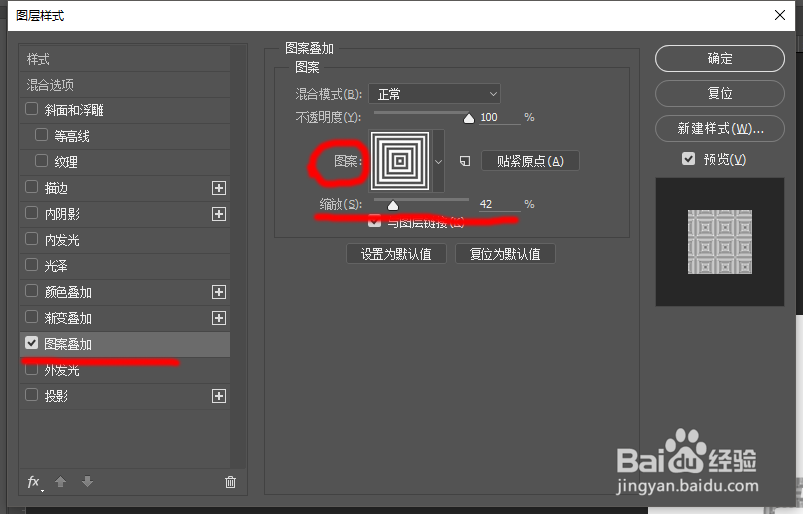Open 图案叠加 settings row
Screen dimensions: 803x514
(125, 344)
